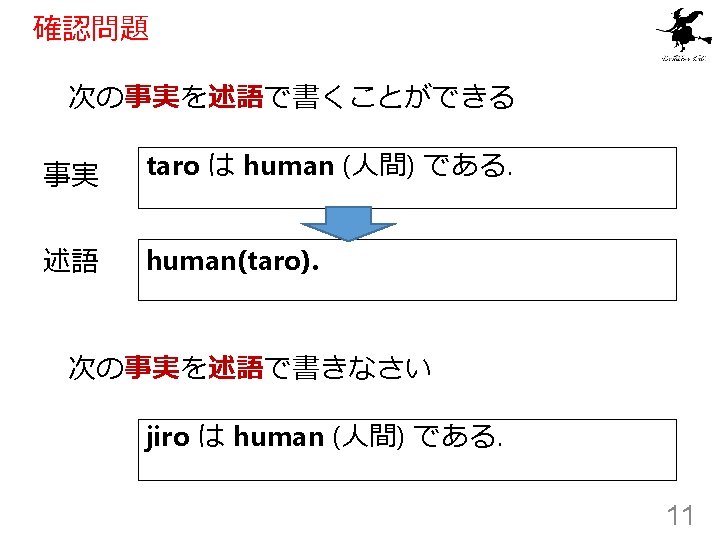Click the word taro in the first box

click(172, 167)
